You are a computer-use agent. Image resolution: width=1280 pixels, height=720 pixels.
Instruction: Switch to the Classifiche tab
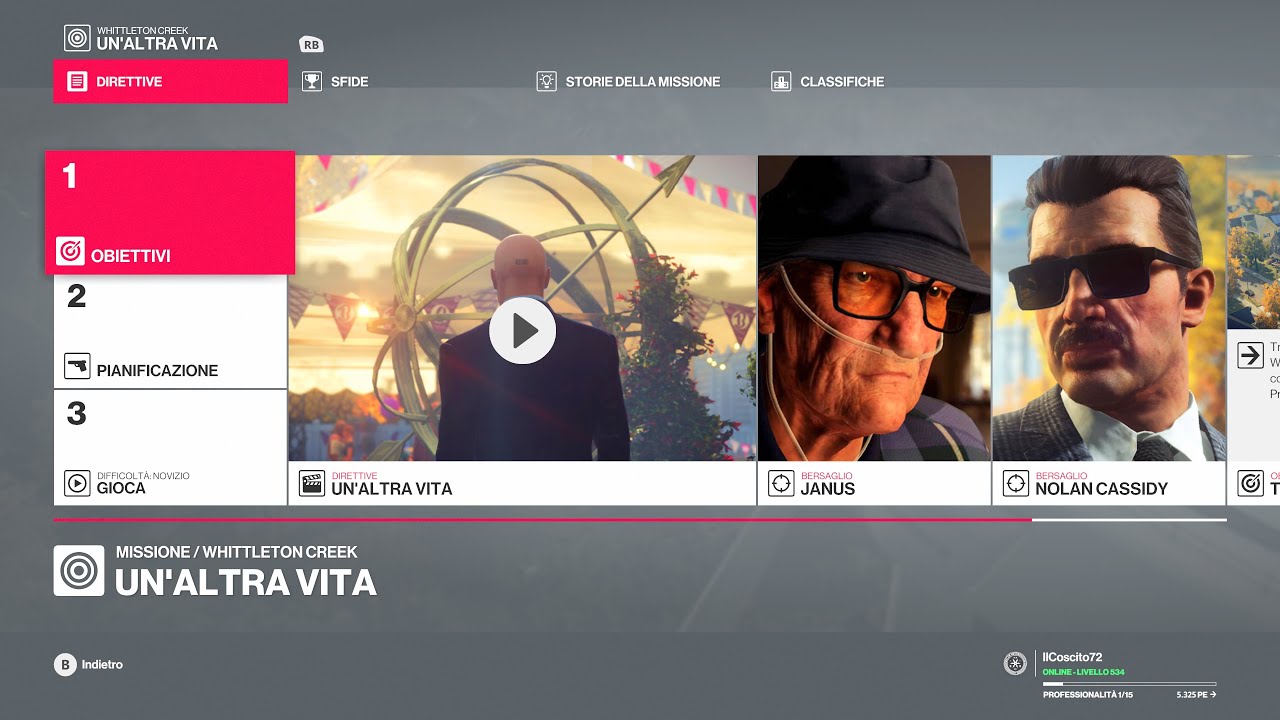point(827,82)
